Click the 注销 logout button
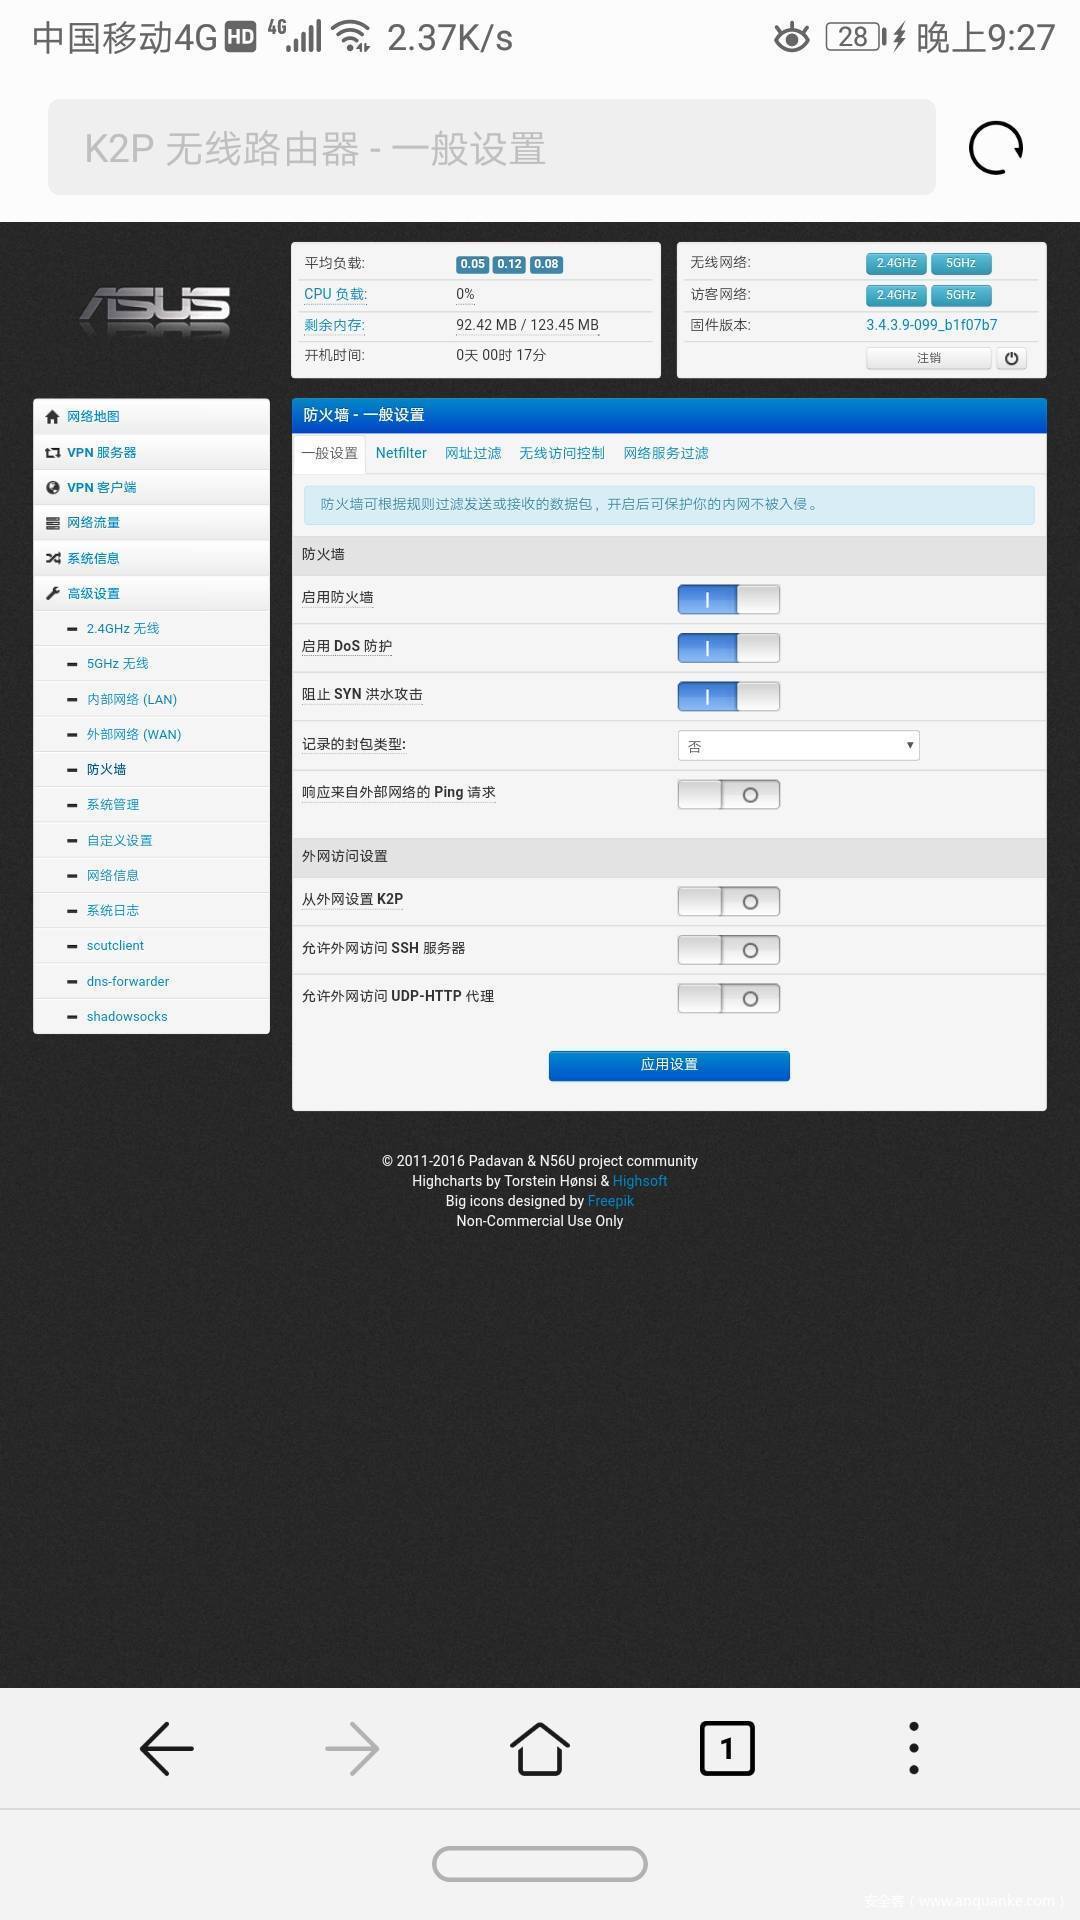Viewport: 1080px width, 1920px height. pyautogui.click(x=929, y=358)
